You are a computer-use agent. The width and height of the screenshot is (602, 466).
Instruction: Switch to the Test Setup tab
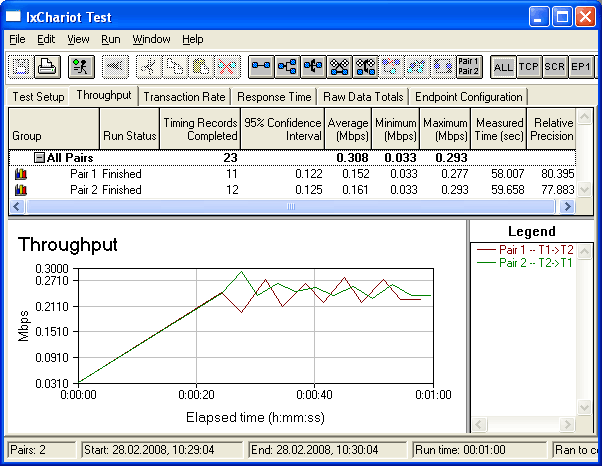[38, 97]
